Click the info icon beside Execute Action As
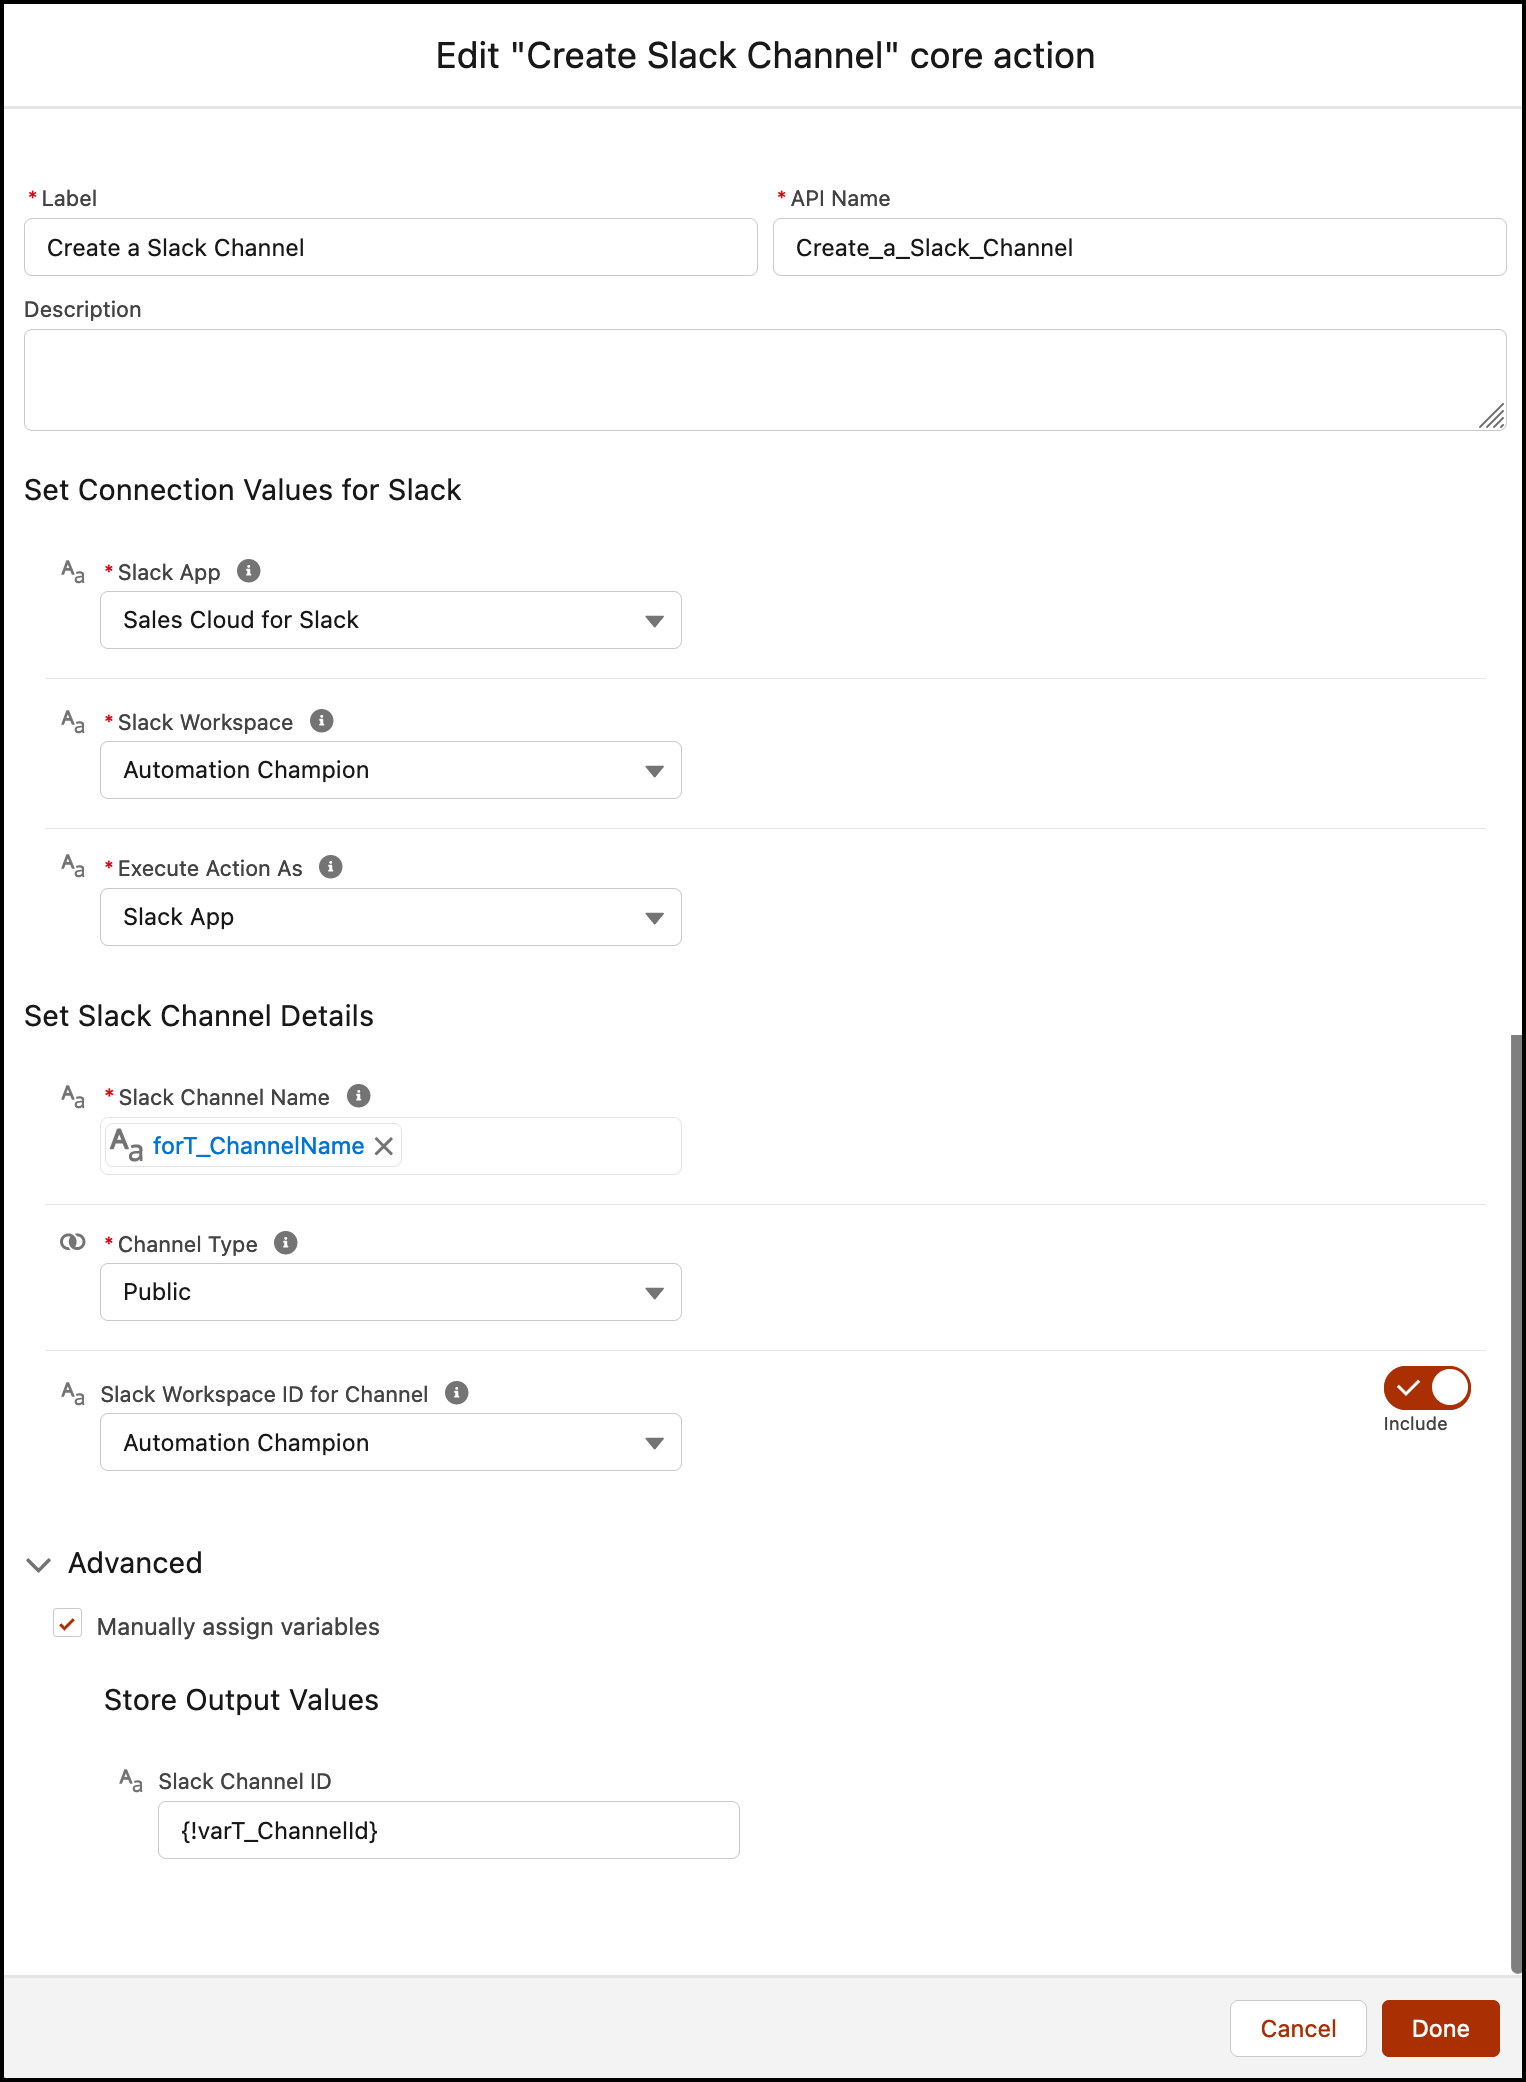1526x2082 pixels. click(x=331, y=867)
